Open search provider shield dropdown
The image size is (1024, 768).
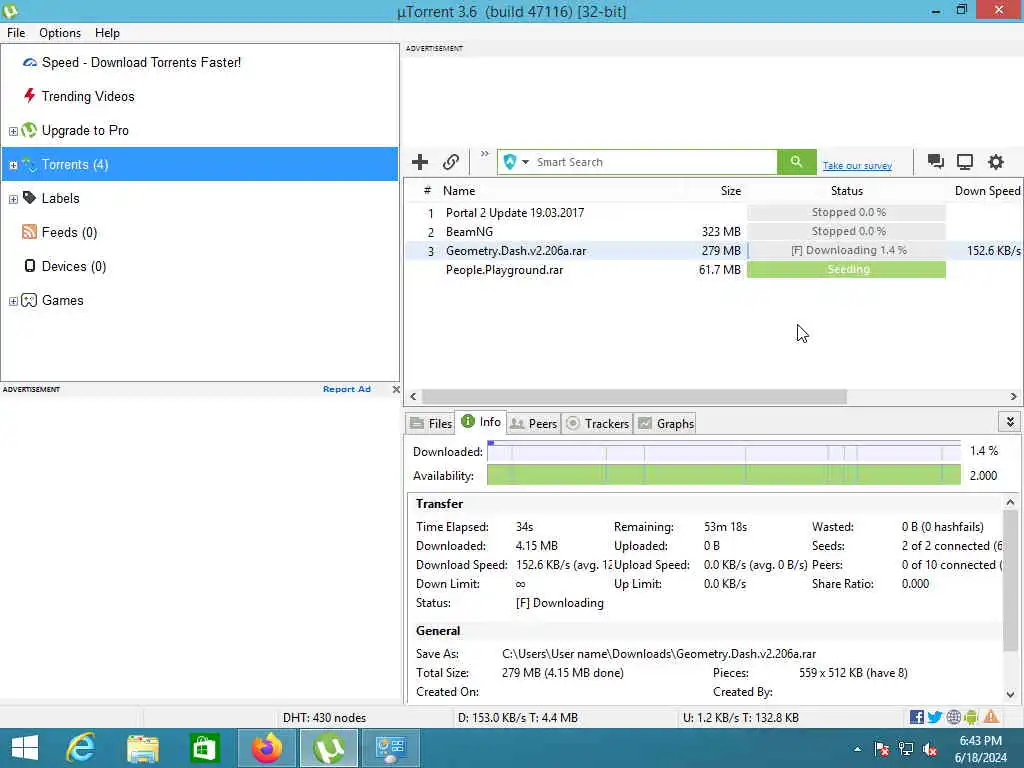point(515,162)
